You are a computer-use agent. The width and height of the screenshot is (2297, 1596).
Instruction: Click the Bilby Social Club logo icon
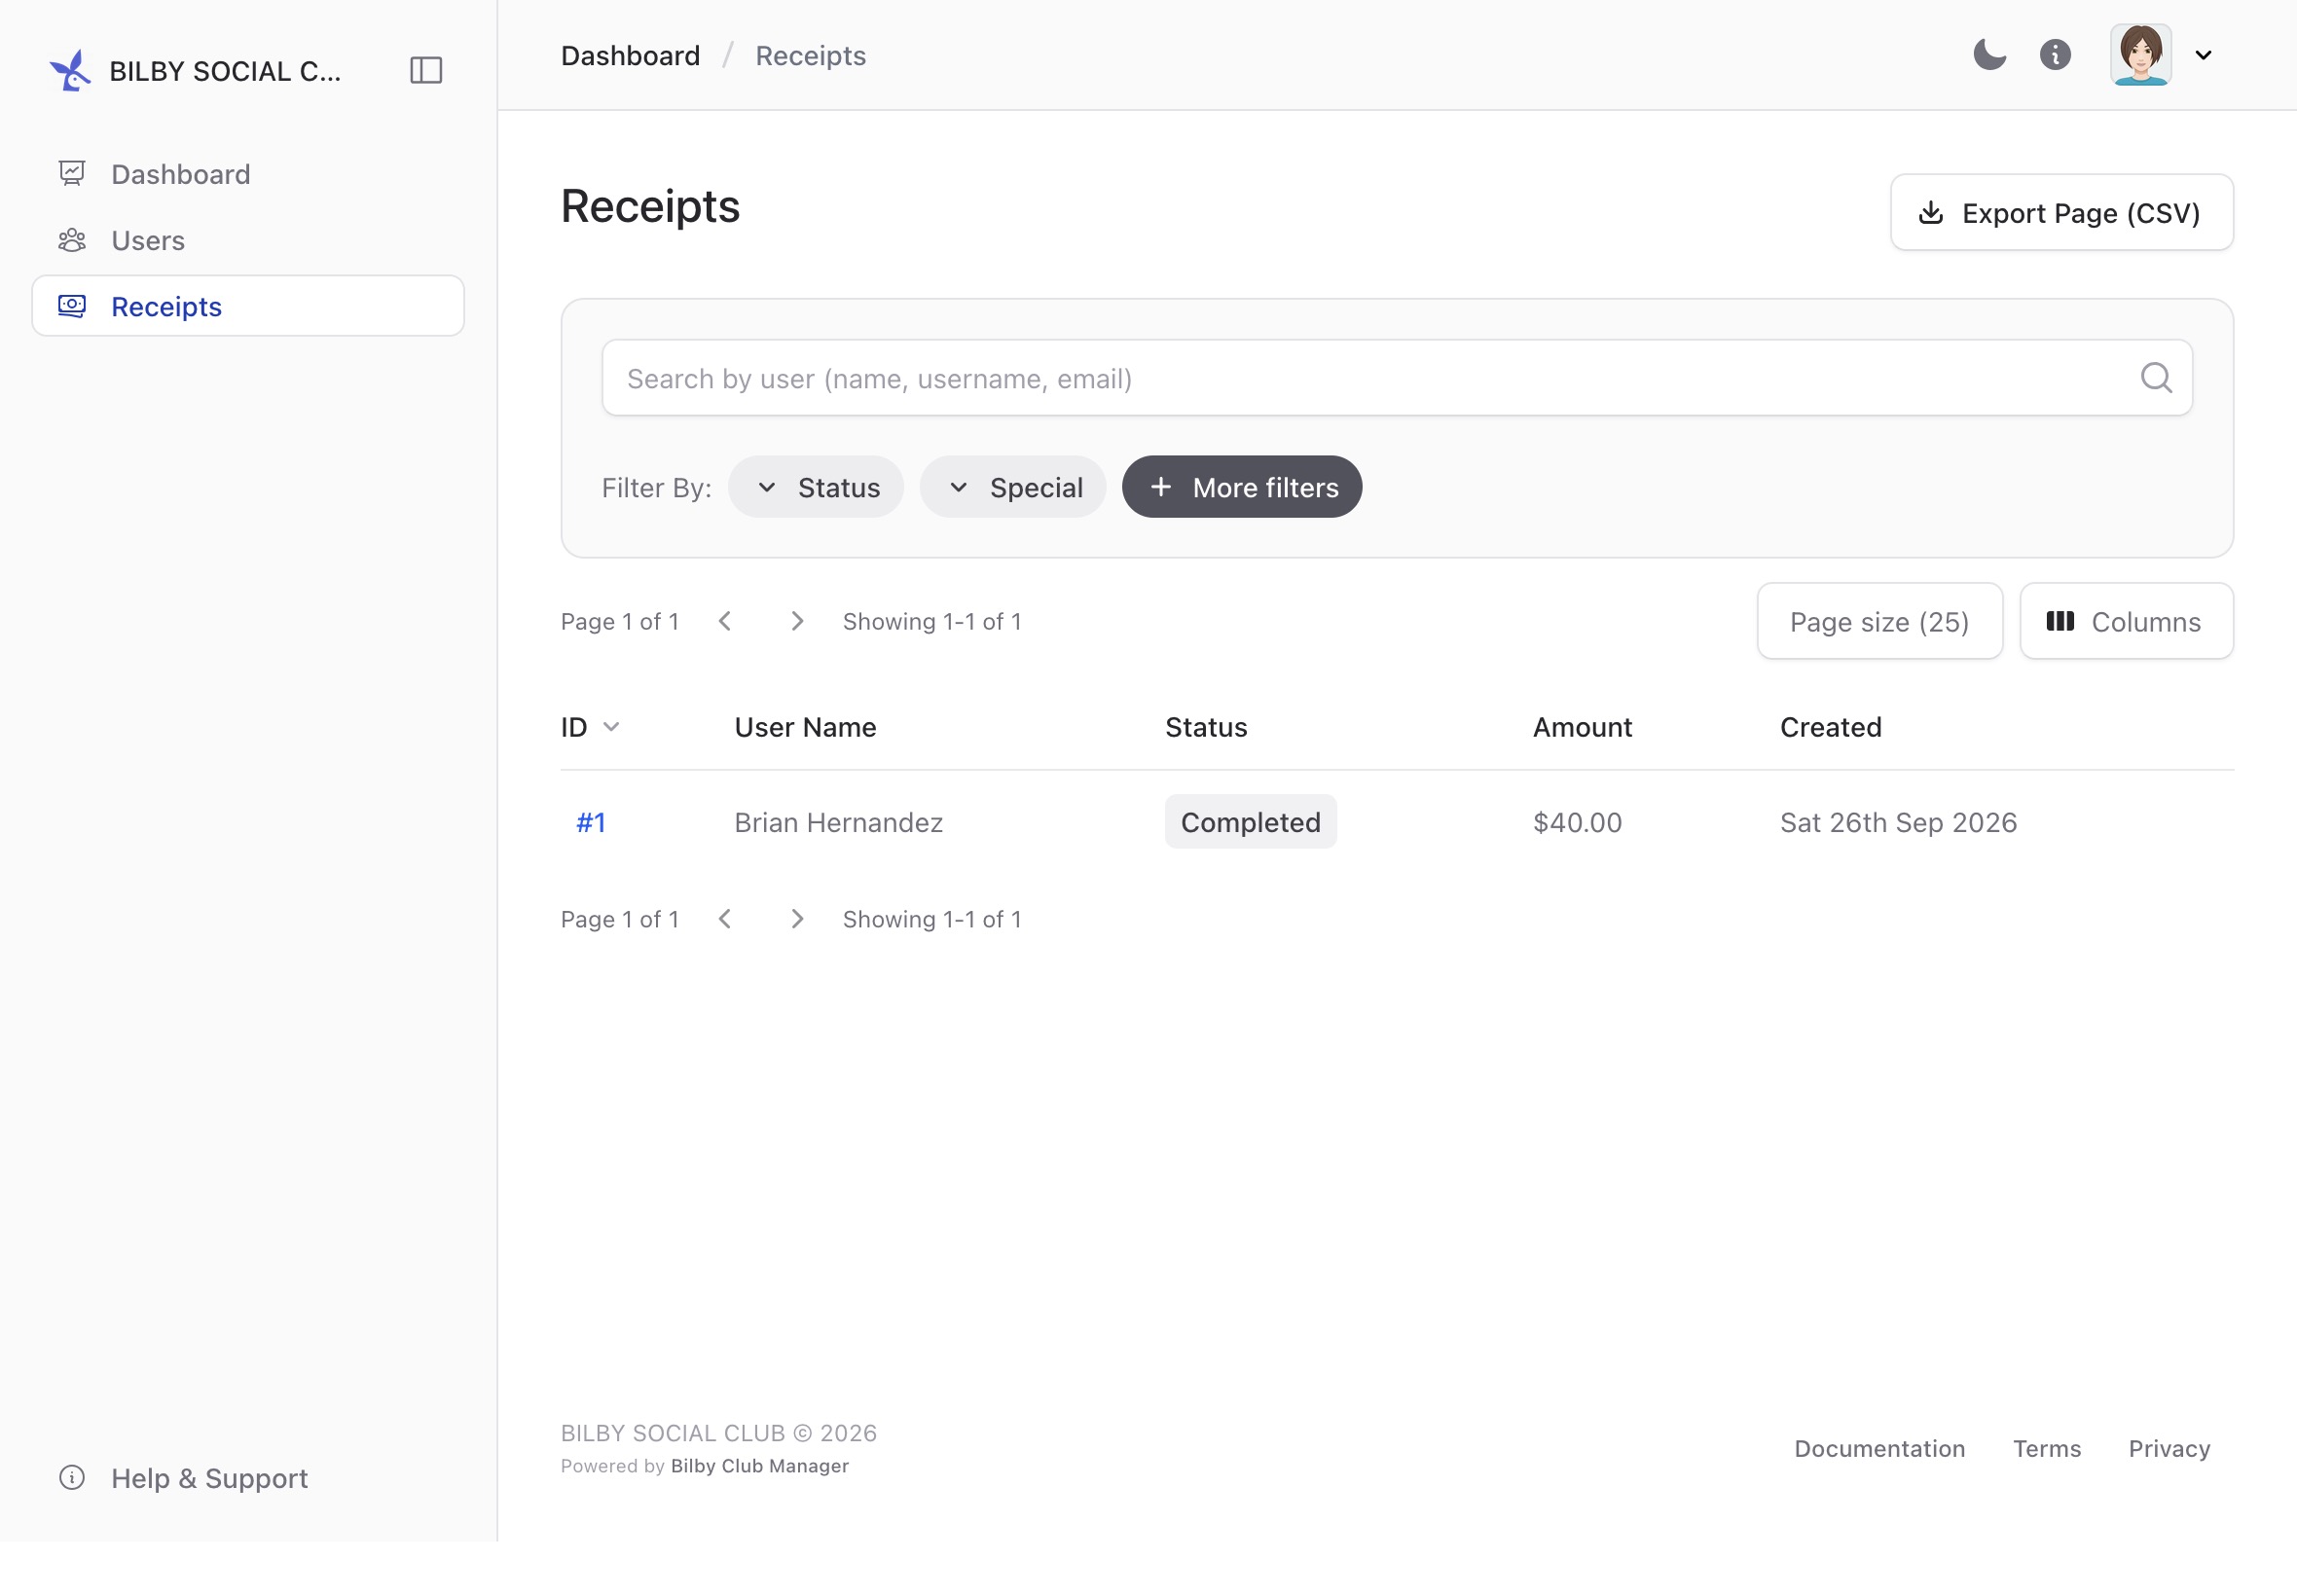(70, 70)
